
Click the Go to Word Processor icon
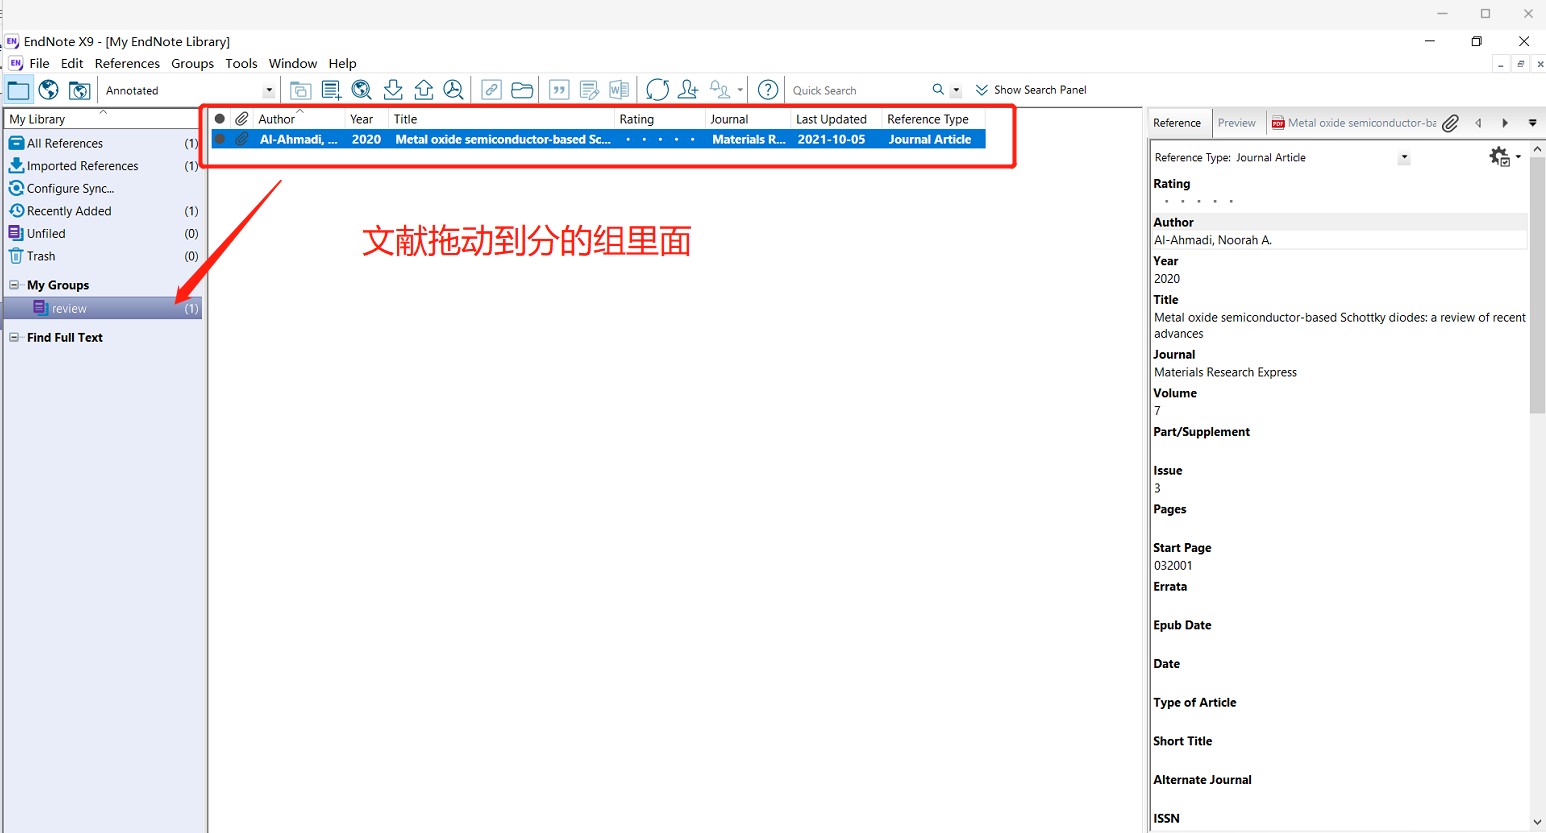click(619, 90)
